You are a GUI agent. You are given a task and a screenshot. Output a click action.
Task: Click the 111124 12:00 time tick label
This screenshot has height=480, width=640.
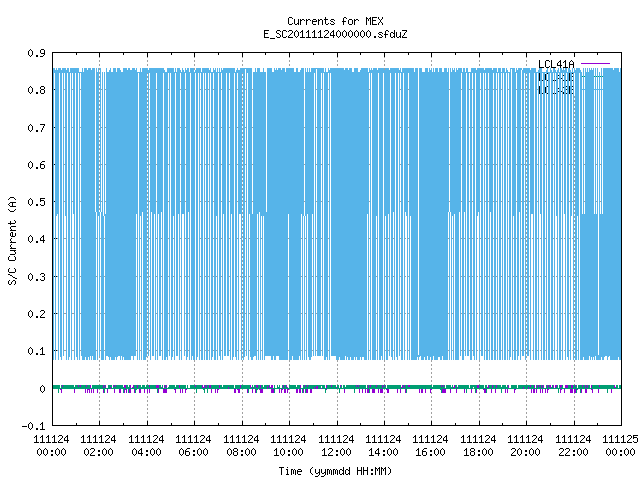click(x=336, y=446)
